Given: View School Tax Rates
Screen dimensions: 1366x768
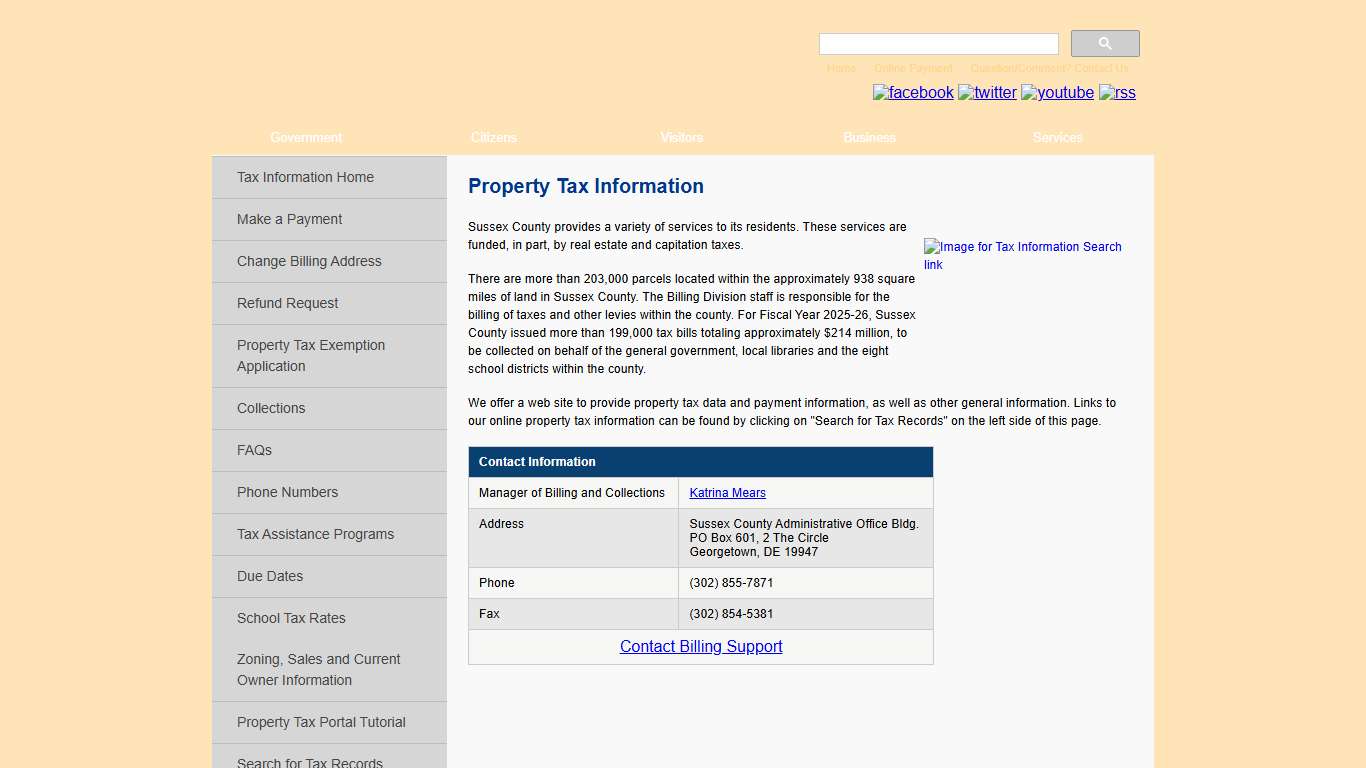Looking at the screenshot, I should [291, 618].
